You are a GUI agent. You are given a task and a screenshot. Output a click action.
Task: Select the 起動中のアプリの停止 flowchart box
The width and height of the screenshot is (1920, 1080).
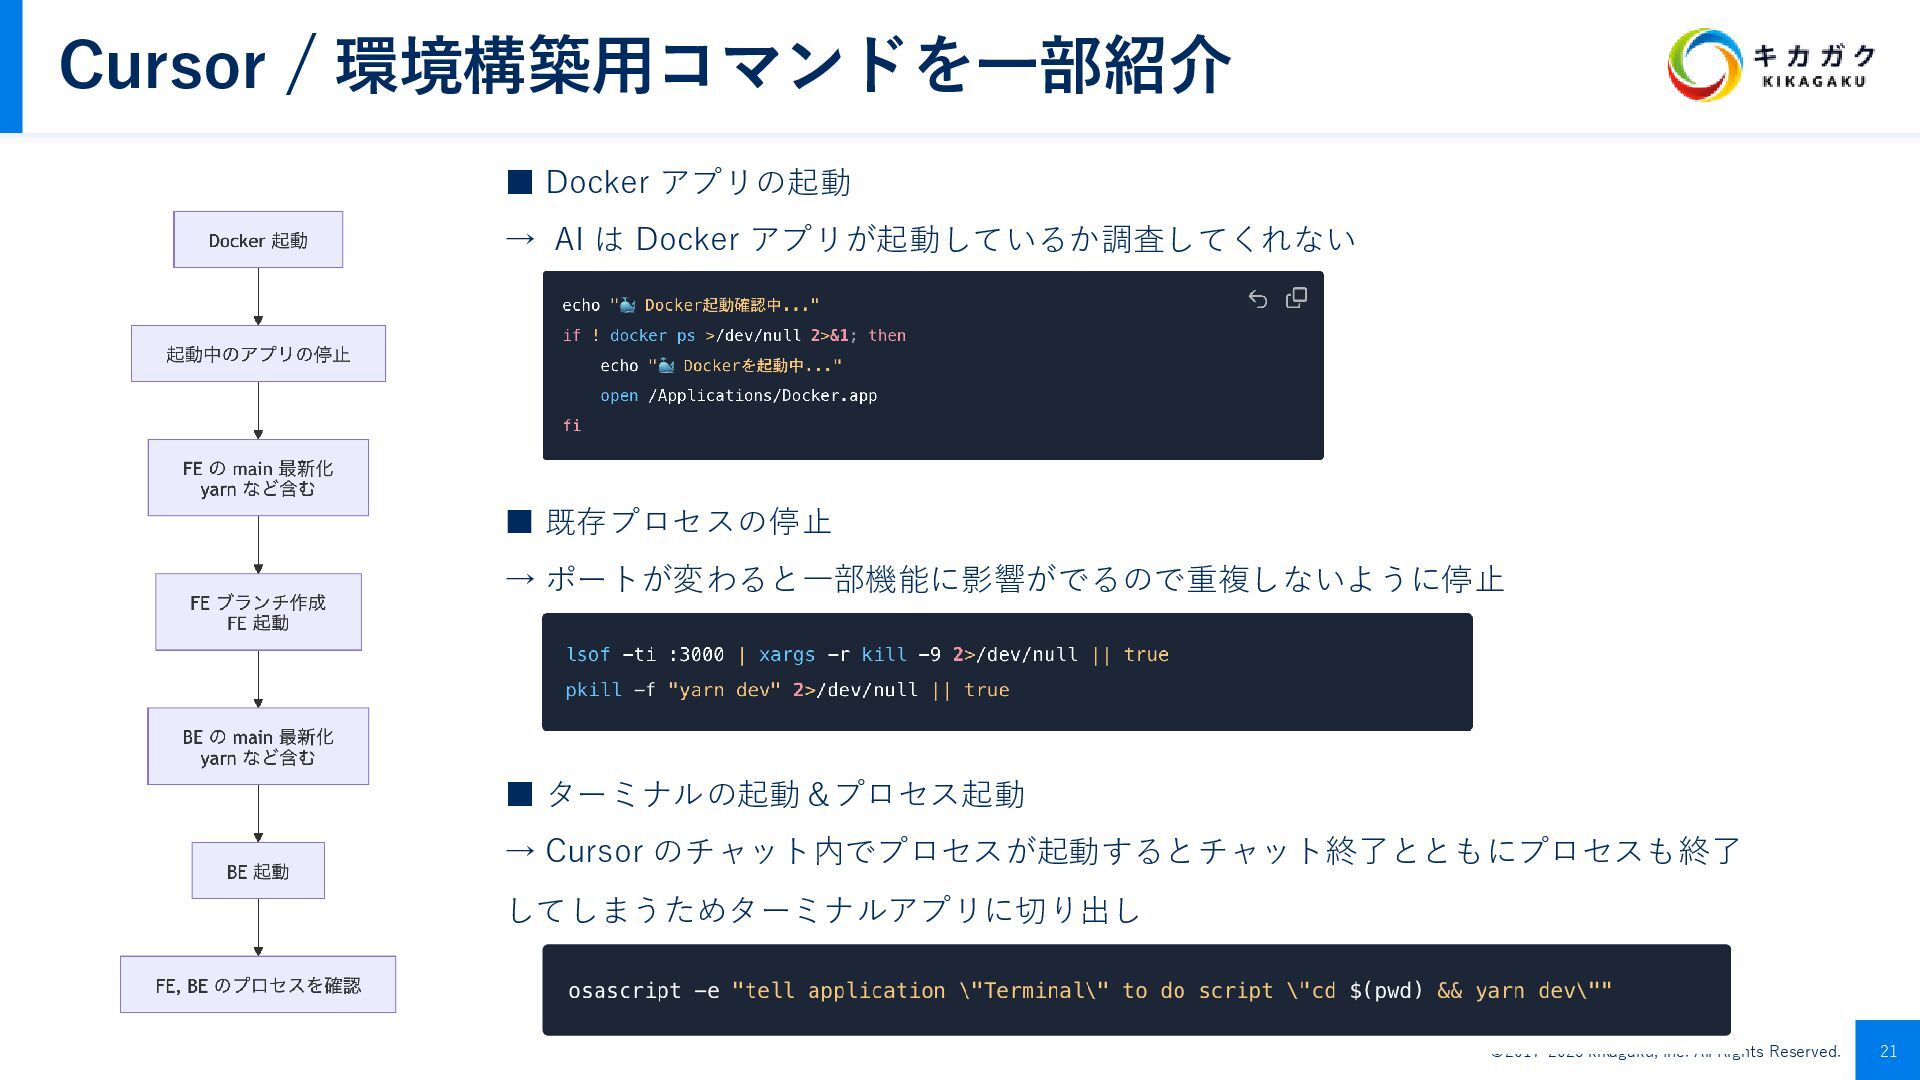click(258, 354)
